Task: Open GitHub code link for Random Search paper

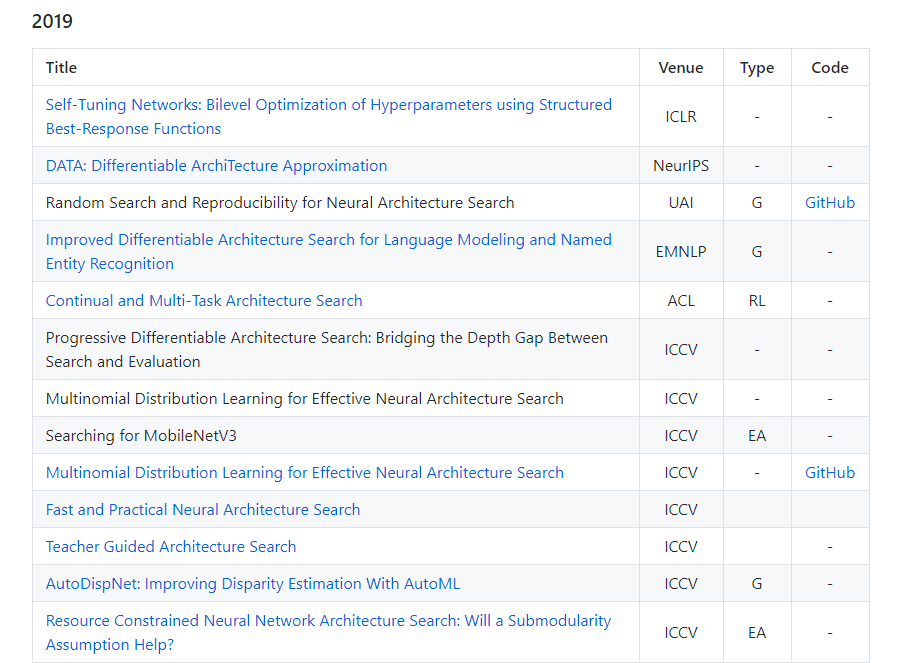Action: tap(830, 203)
